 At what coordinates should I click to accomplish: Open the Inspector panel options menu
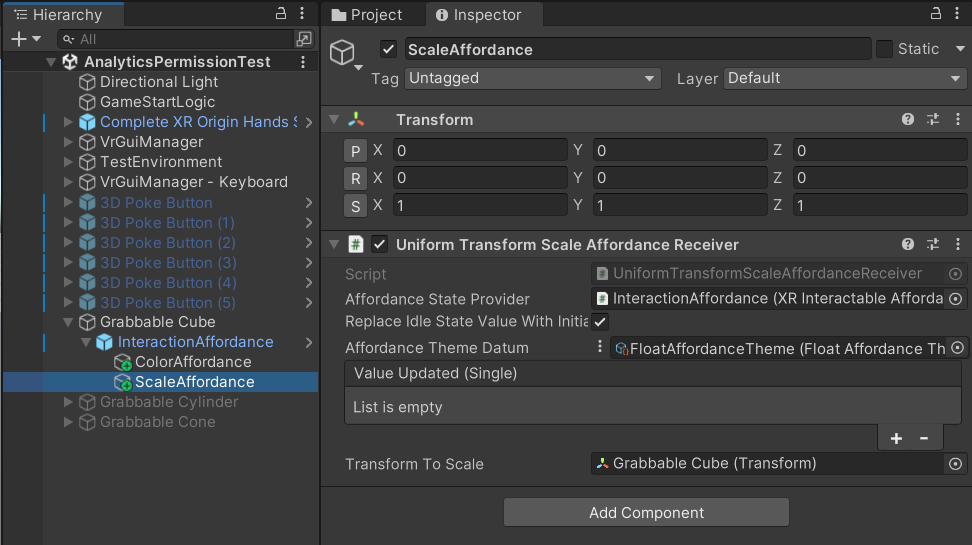(x=957, y=14)
